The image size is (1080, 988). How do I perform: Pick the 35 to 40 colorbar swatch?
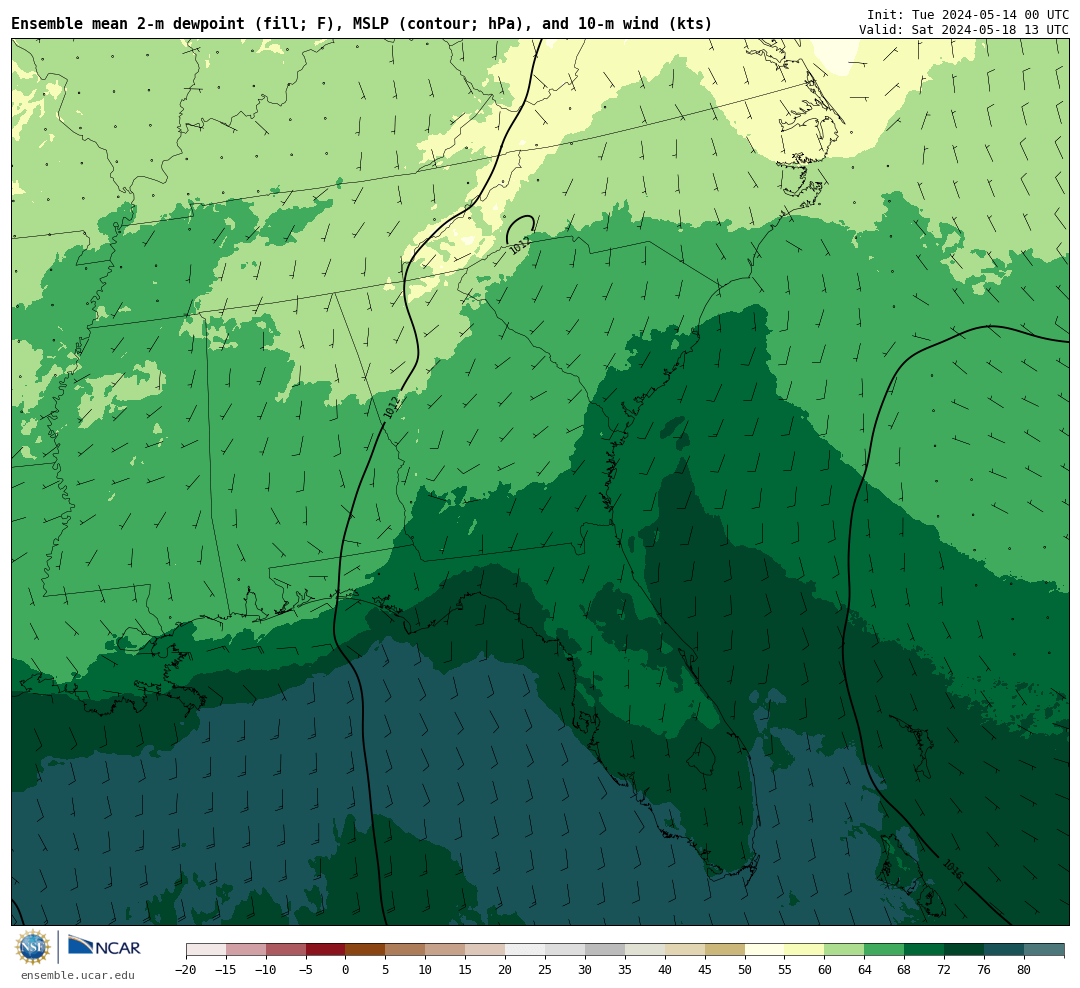[x=645, y=949]
